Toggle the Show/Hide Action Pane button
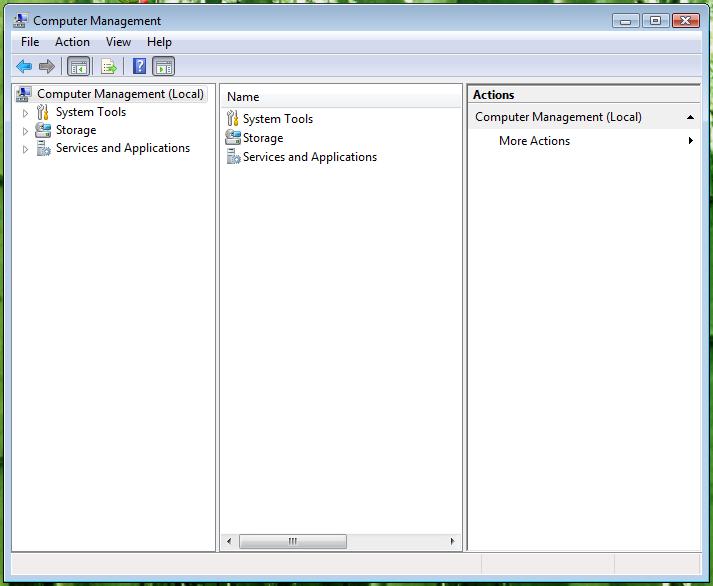Screen dimensions: 713x586 coord(164,67)
